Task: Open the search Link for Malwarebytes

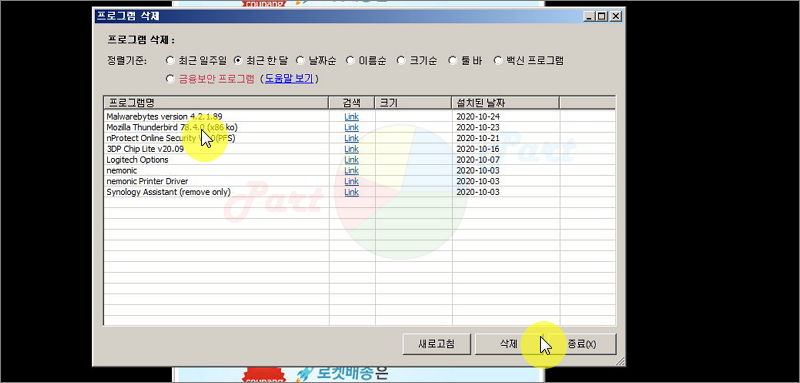Action: (352, 116)
